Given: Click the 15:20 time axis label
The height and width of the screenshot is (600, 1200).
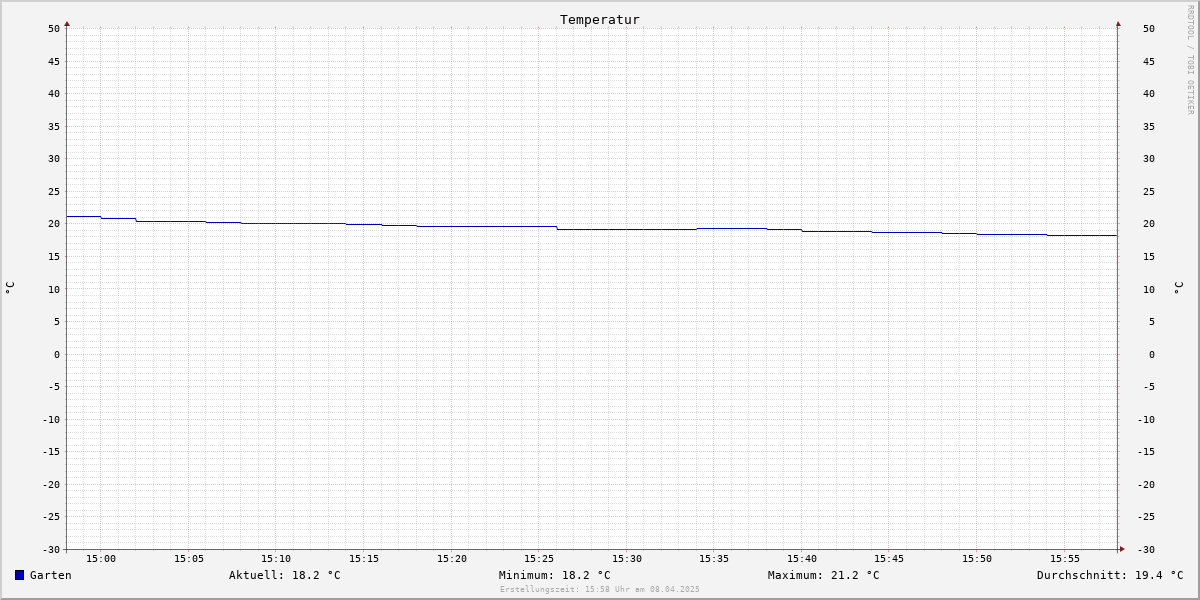Looking at the screenshot, I should 452,559.
